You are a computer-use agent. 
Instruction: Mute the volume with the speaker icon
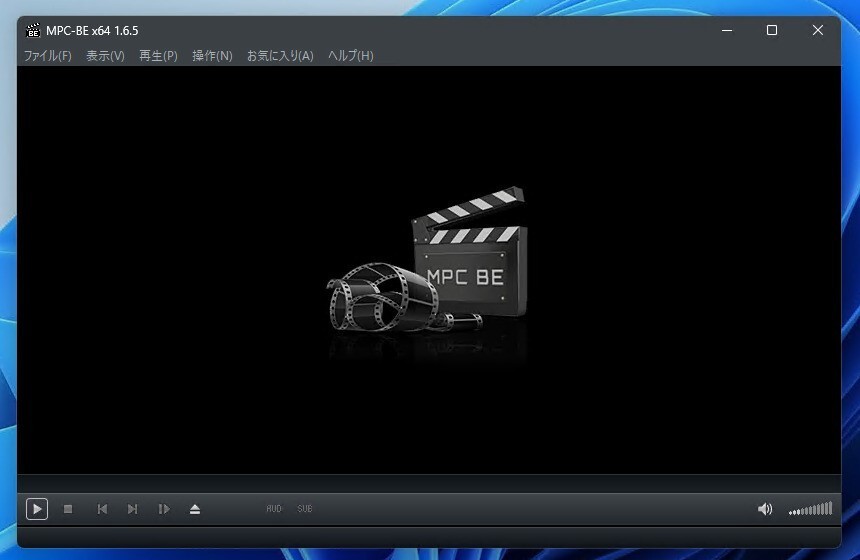(x=765, y=509)
